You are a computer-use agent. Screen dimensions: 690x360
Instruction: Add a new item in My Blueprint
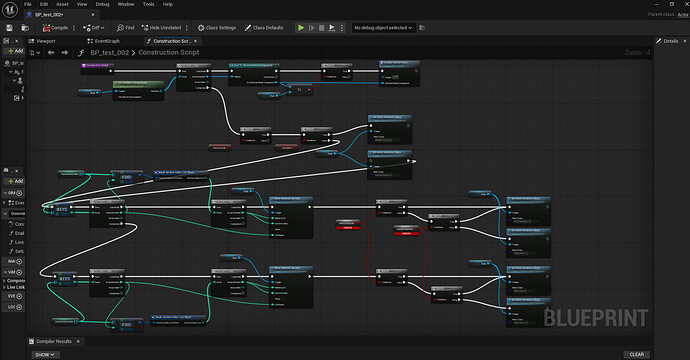click(15, 181)
